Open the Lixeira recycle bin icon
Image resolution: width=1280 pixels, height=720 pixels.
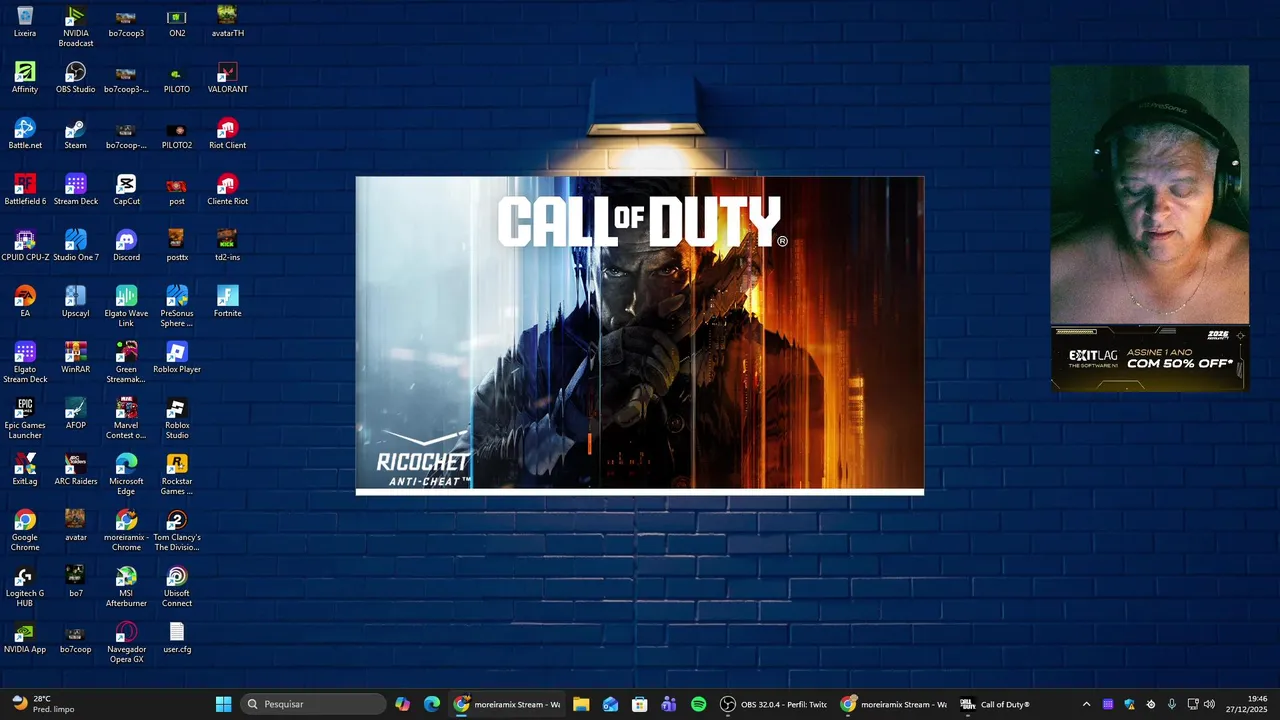click(x=25, y=22)
